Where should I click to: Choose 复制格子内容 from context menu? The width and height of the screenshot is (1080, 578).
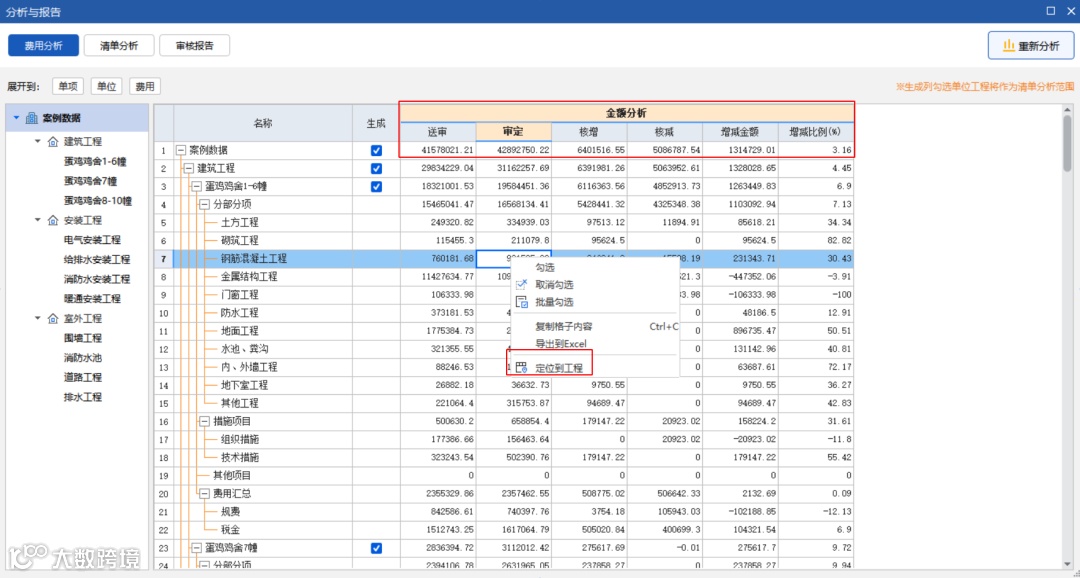(595, 326)
